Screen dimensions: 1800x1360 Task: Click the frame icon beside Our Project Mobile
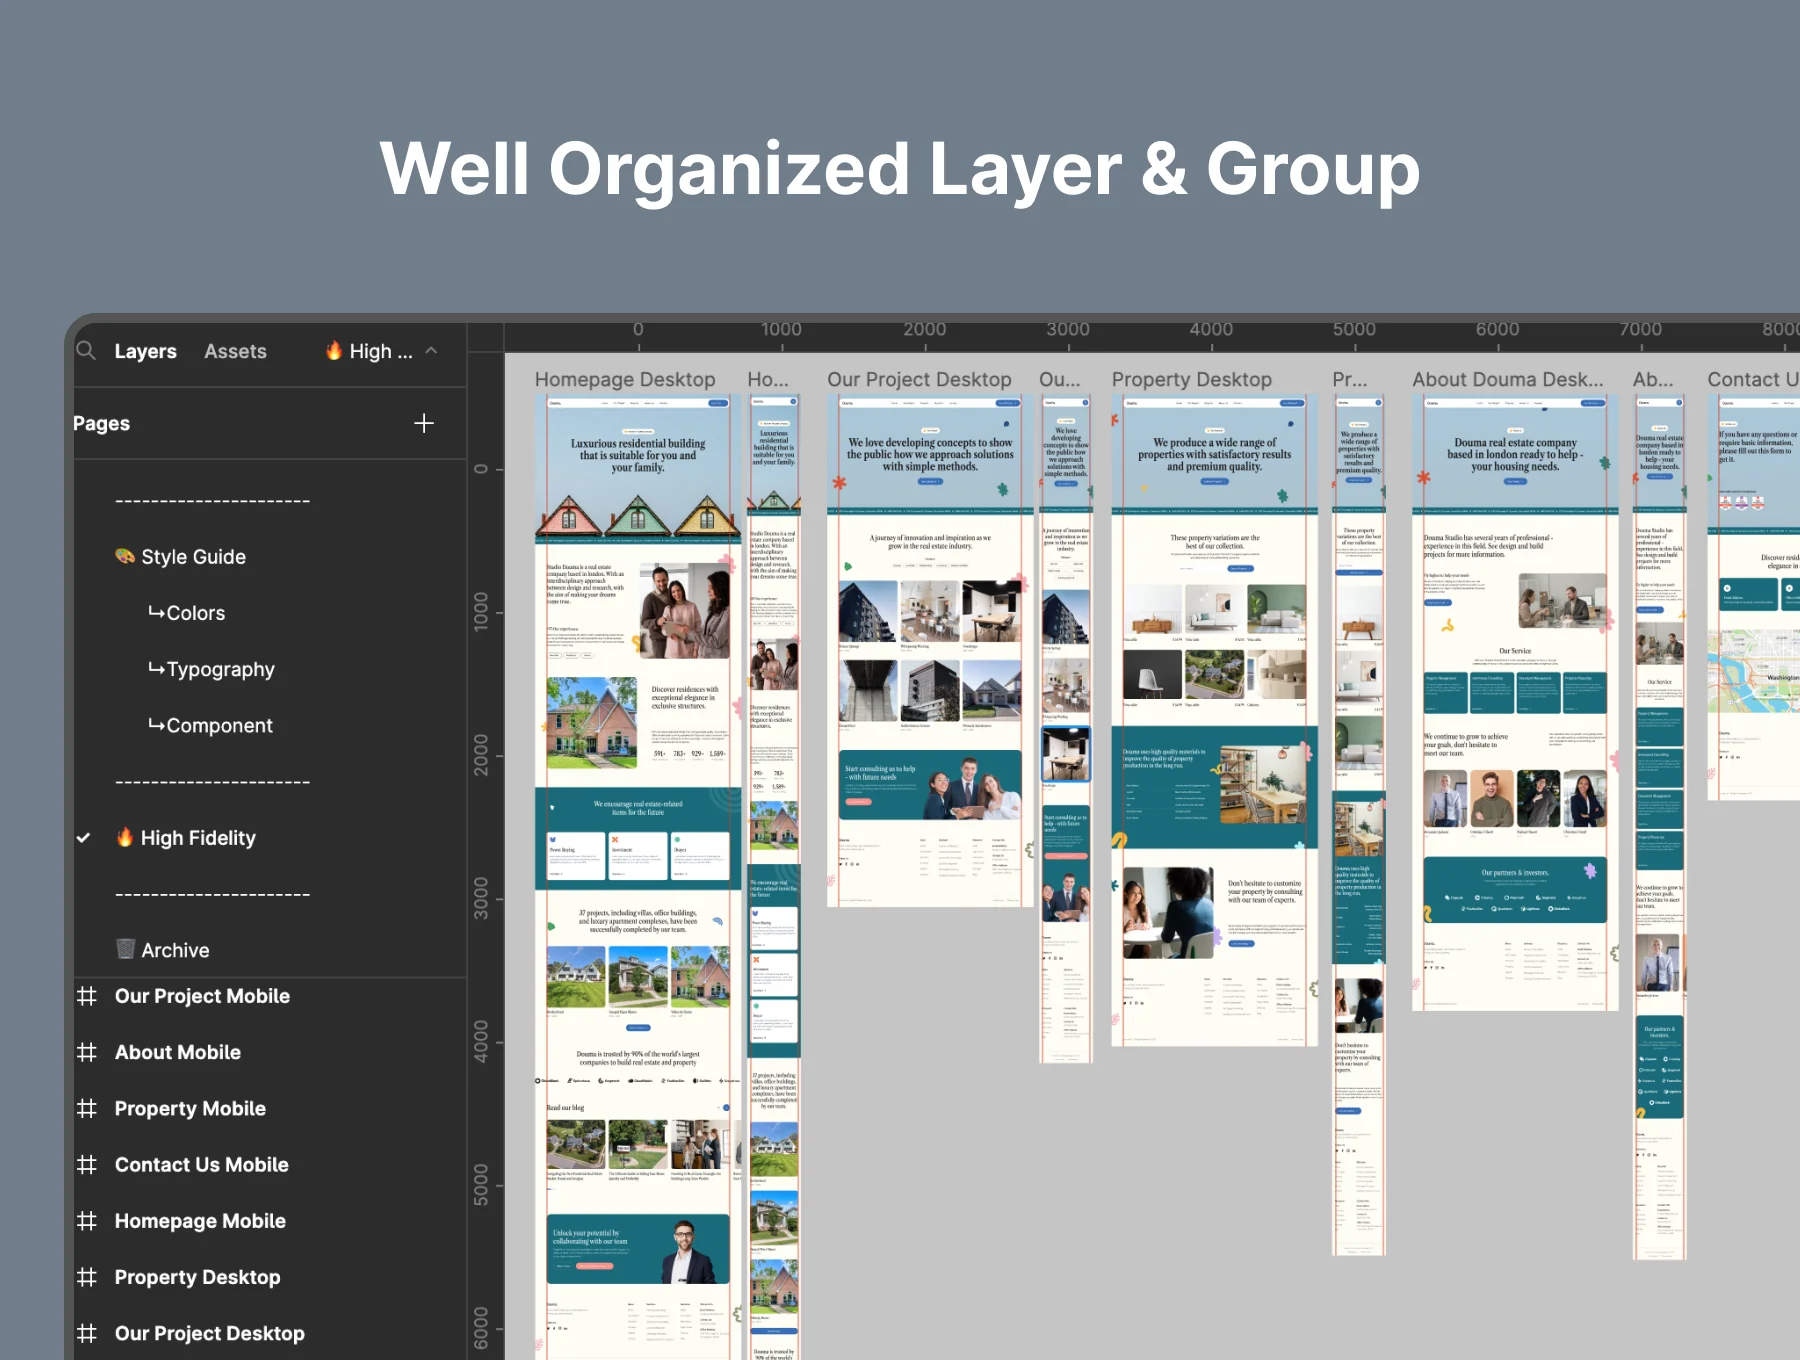[87, 996]
